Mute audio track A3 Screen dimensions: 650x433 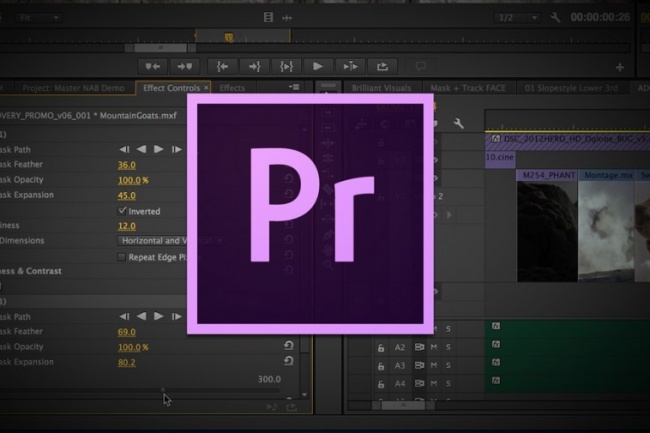[434, 365]
